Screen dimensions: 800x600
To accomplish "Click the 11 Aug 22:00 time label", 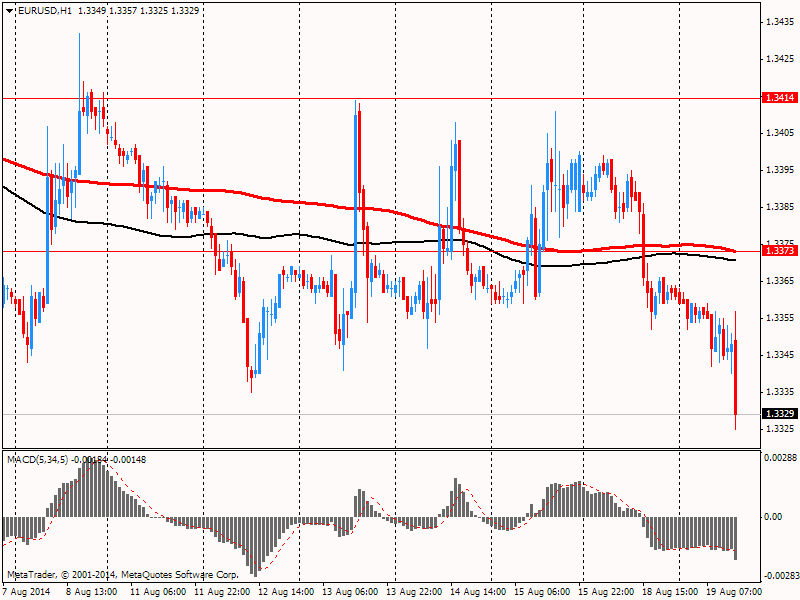I will pos(222,592).
